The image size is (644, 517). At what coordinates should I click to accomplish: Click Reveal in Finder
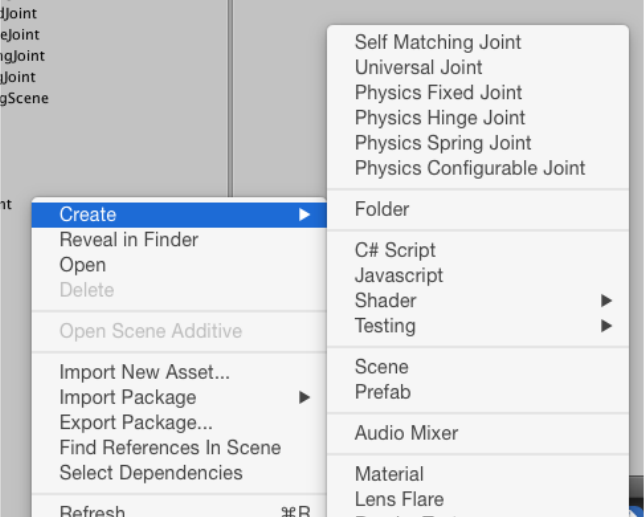[x=128, y=240]
